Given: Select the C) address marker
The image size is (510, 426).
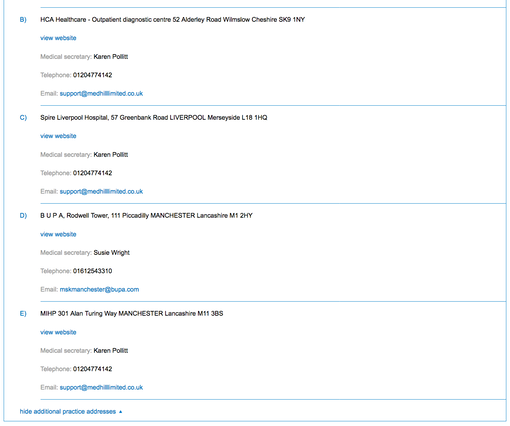Looking at the screenshot, I should point(23,118).
